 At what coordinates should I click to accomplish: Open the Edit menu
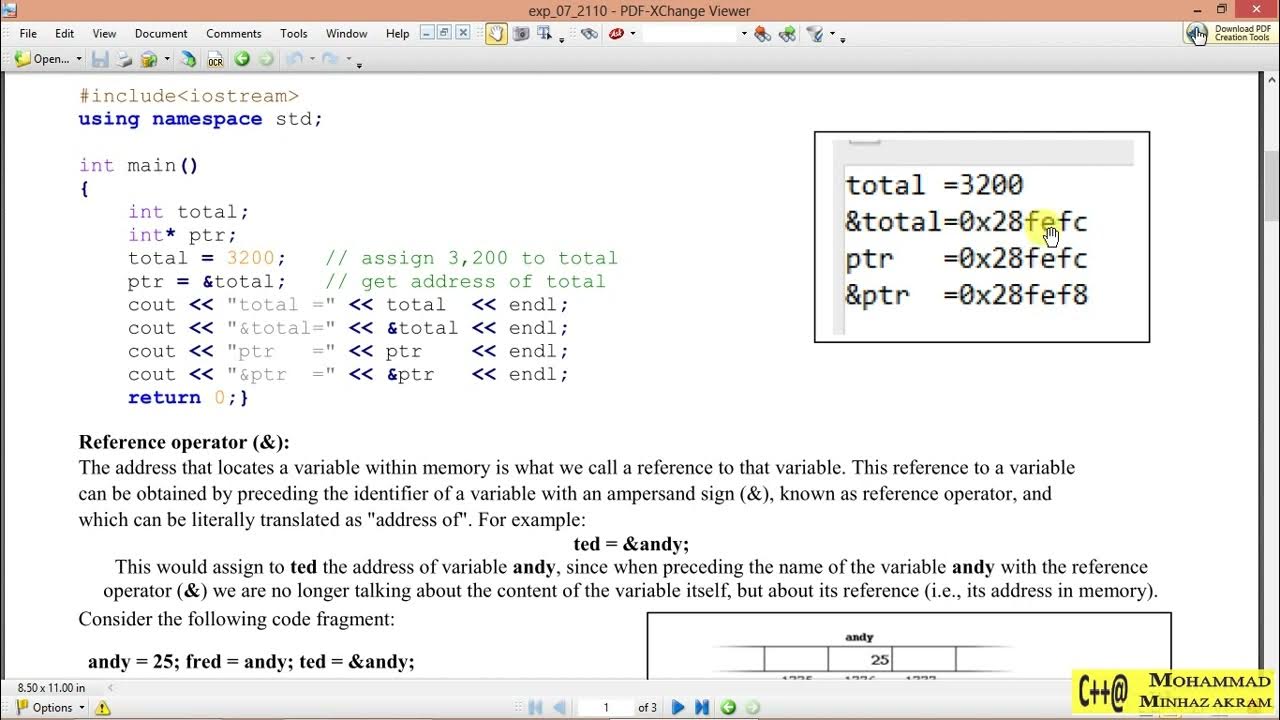tap(64, 33)
